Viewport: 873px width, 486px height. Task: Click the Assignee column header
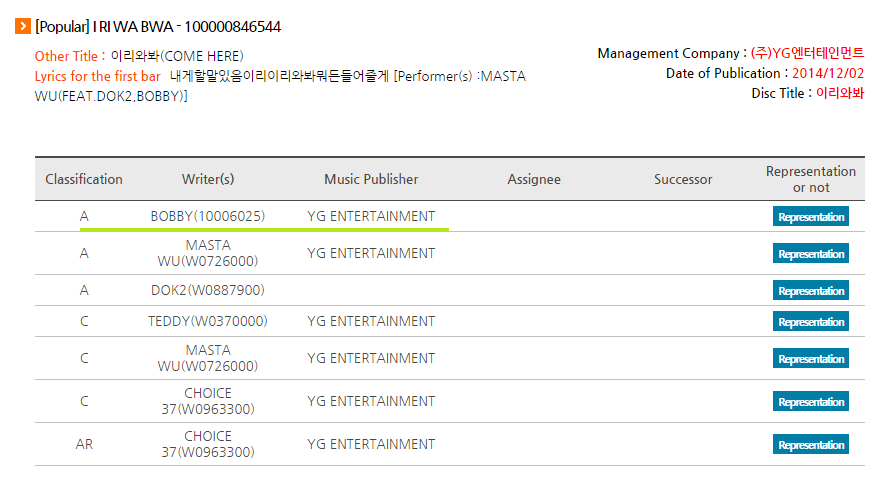point(534,179)
